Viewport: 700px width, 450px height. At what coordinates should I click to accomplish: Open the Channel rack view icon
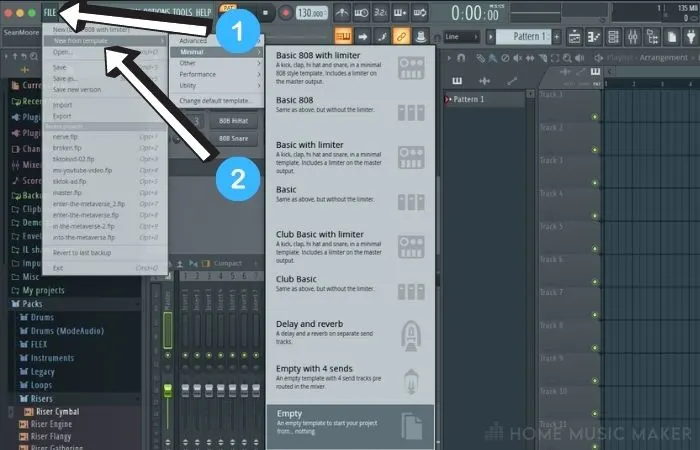pos(613,37)
